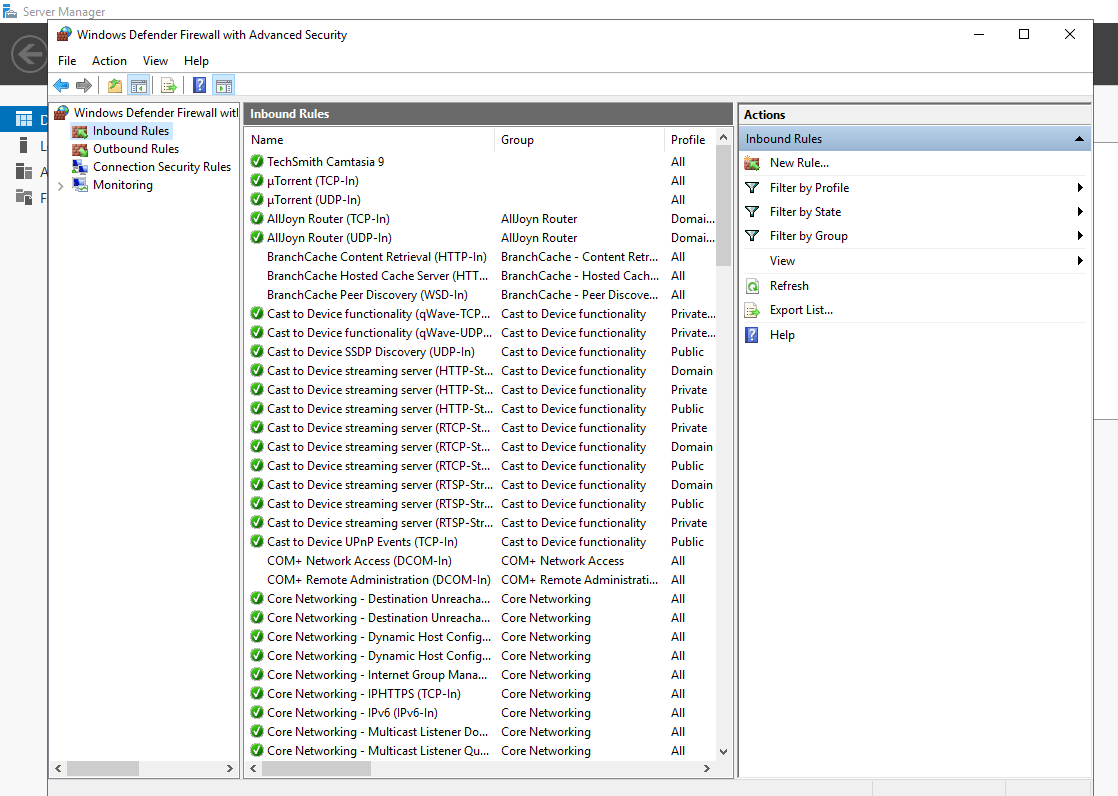Click the Export List toolbar icon
Screen dimensions: 1118x796
pos(169,86)
